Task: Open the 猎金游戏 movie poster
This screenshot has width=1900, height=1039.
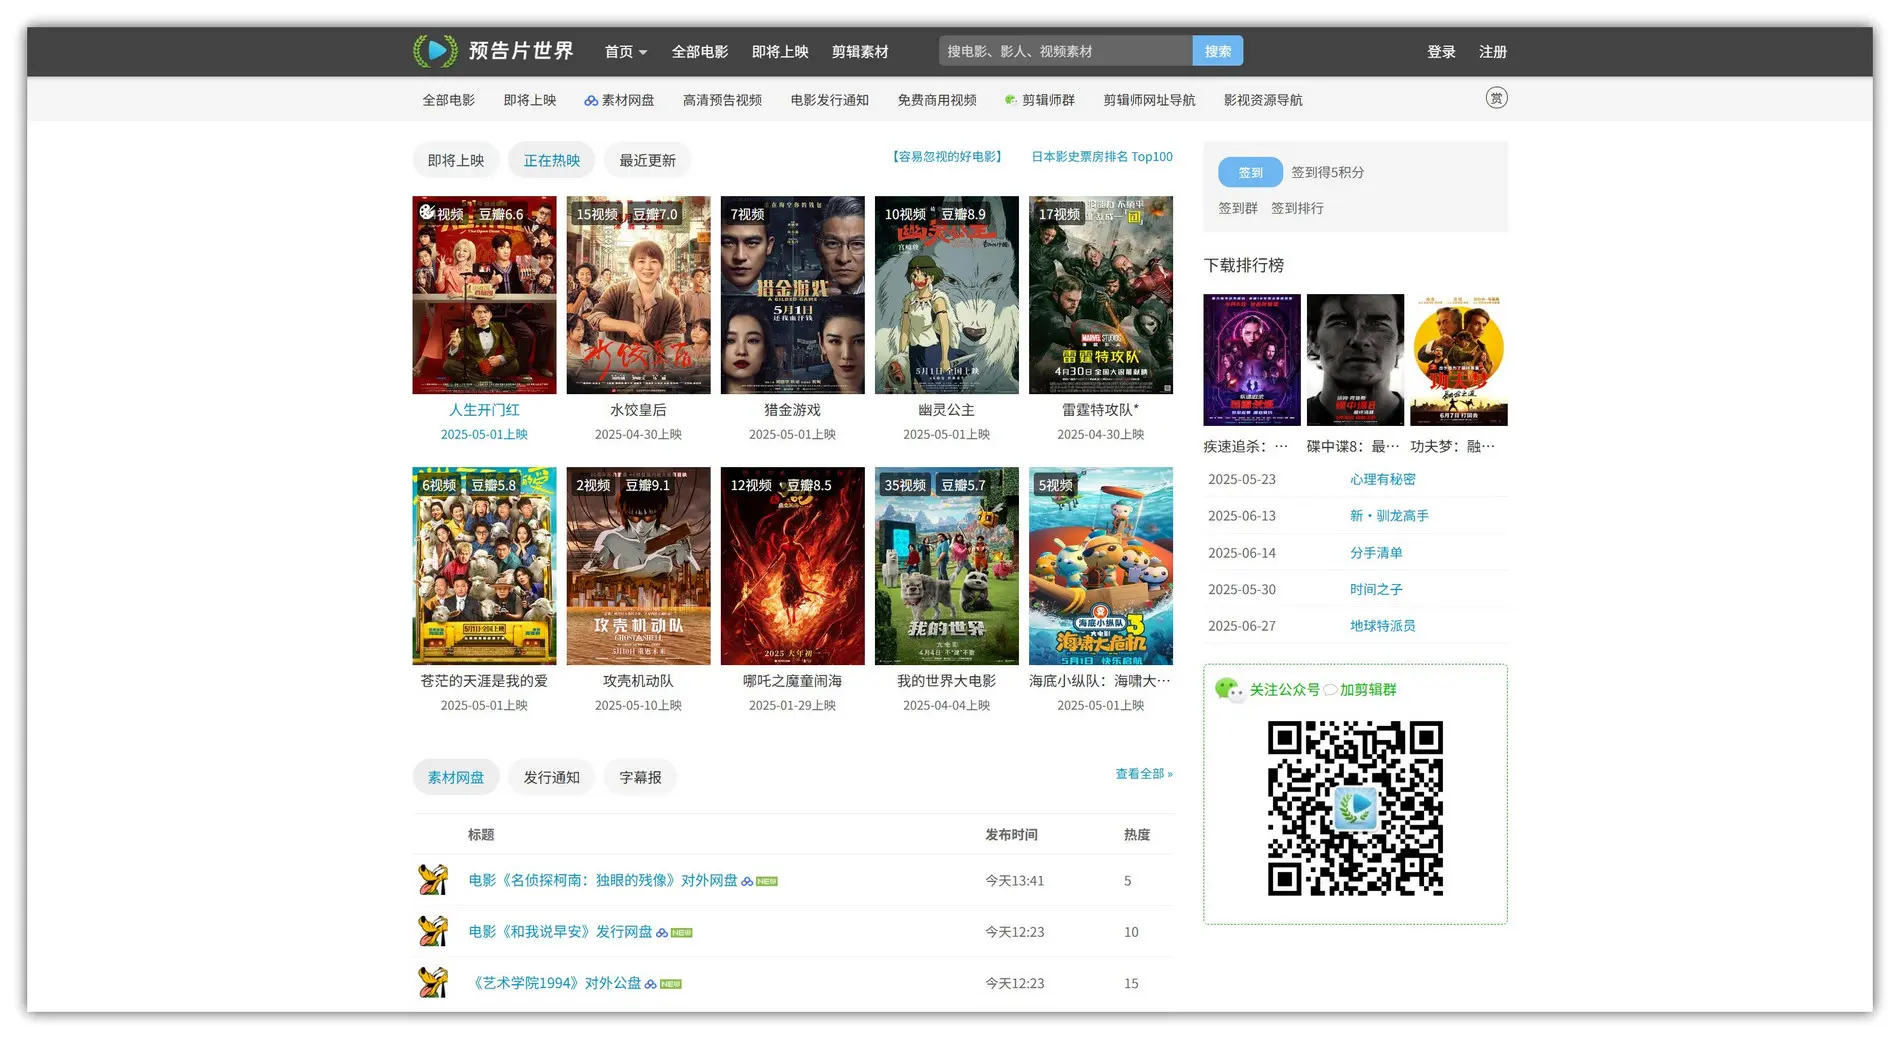Action: click(792, 295)
